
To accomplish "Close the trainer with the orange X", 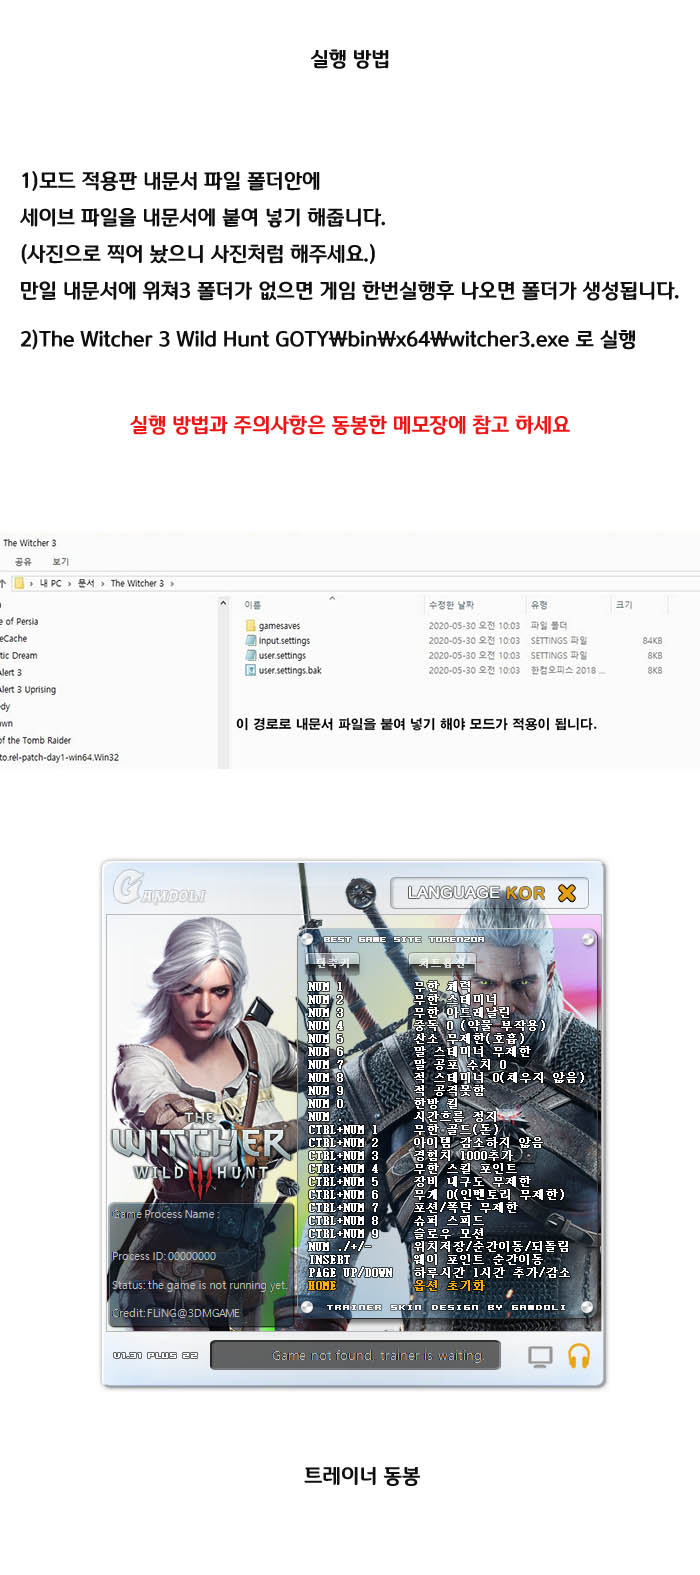I will tap(567, 893).
